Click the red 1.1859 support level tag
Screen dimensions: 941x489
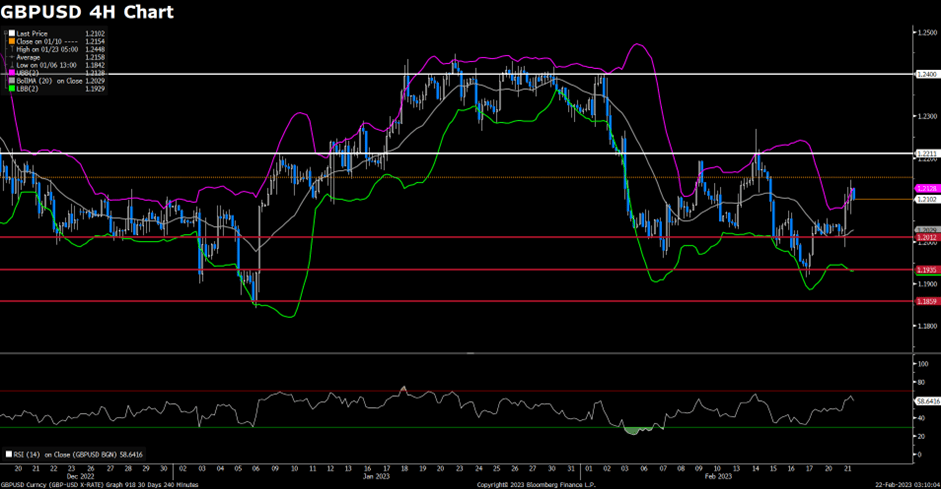925,301
